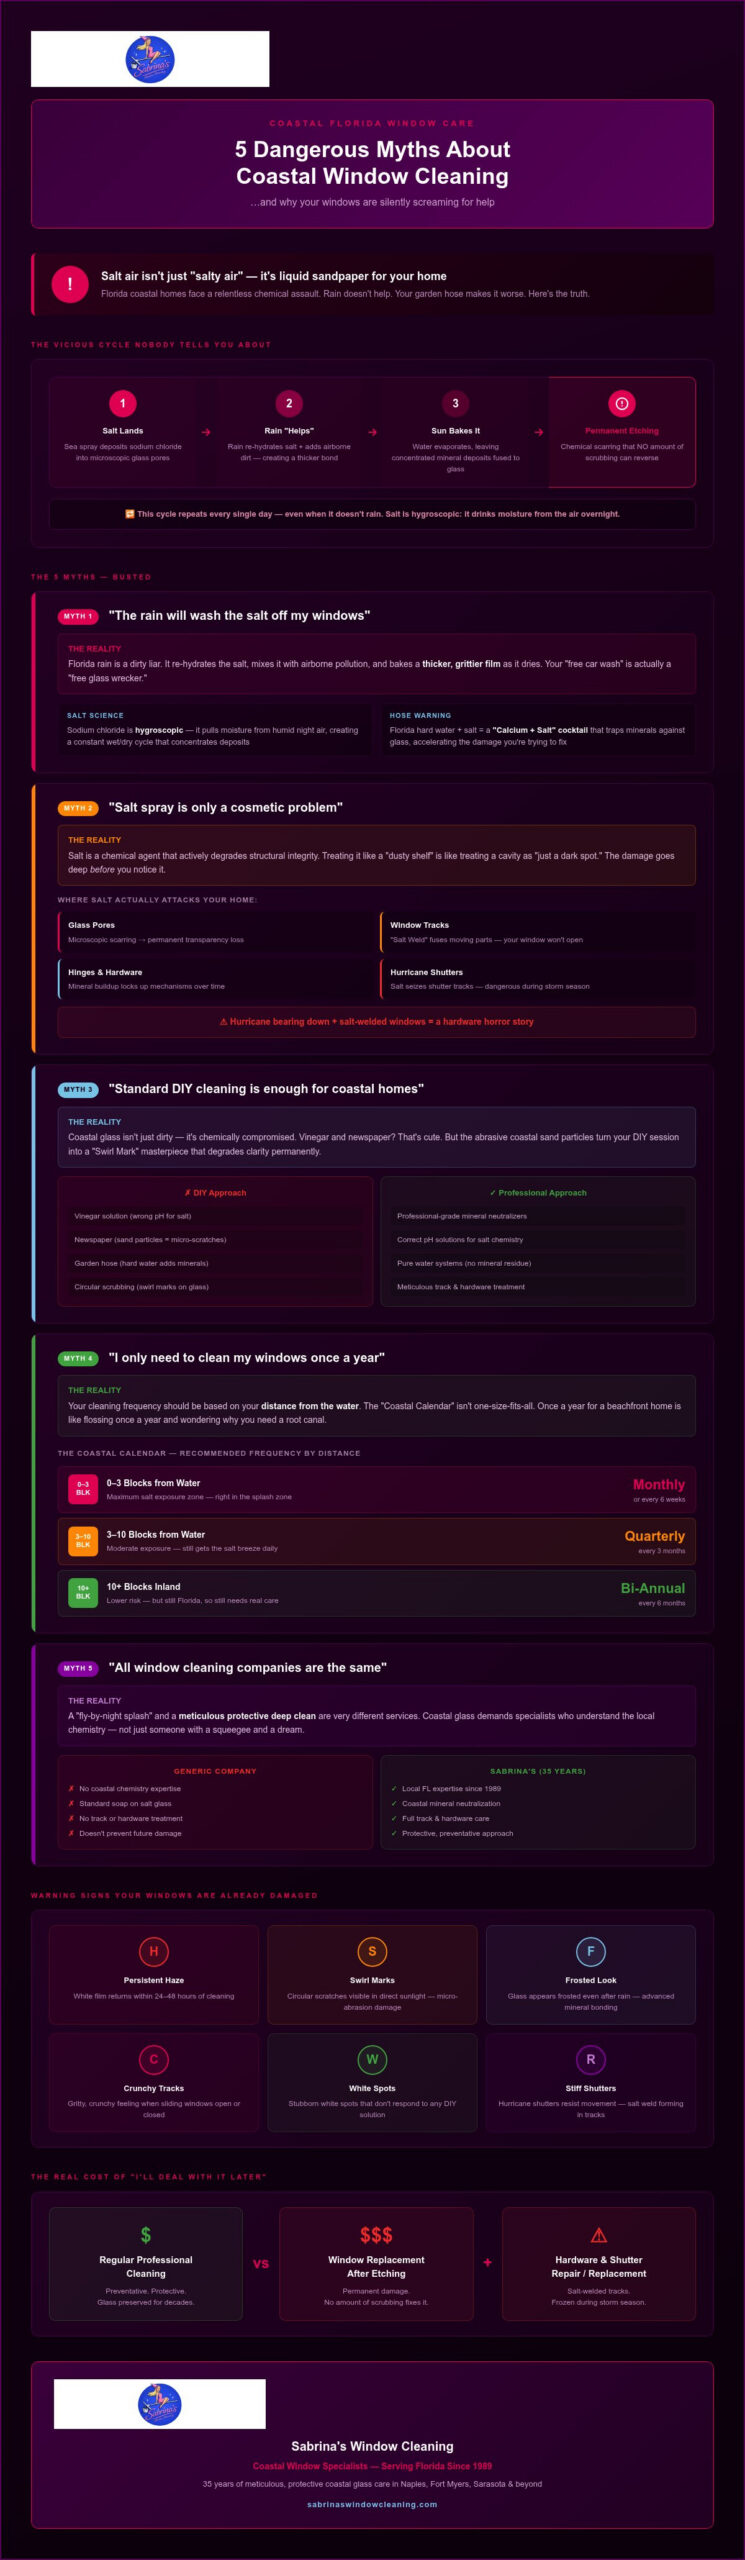Click the Swirl Marks S icon
The image size is (745, 2560).
pyautogui.click(x=372, y=1951)
